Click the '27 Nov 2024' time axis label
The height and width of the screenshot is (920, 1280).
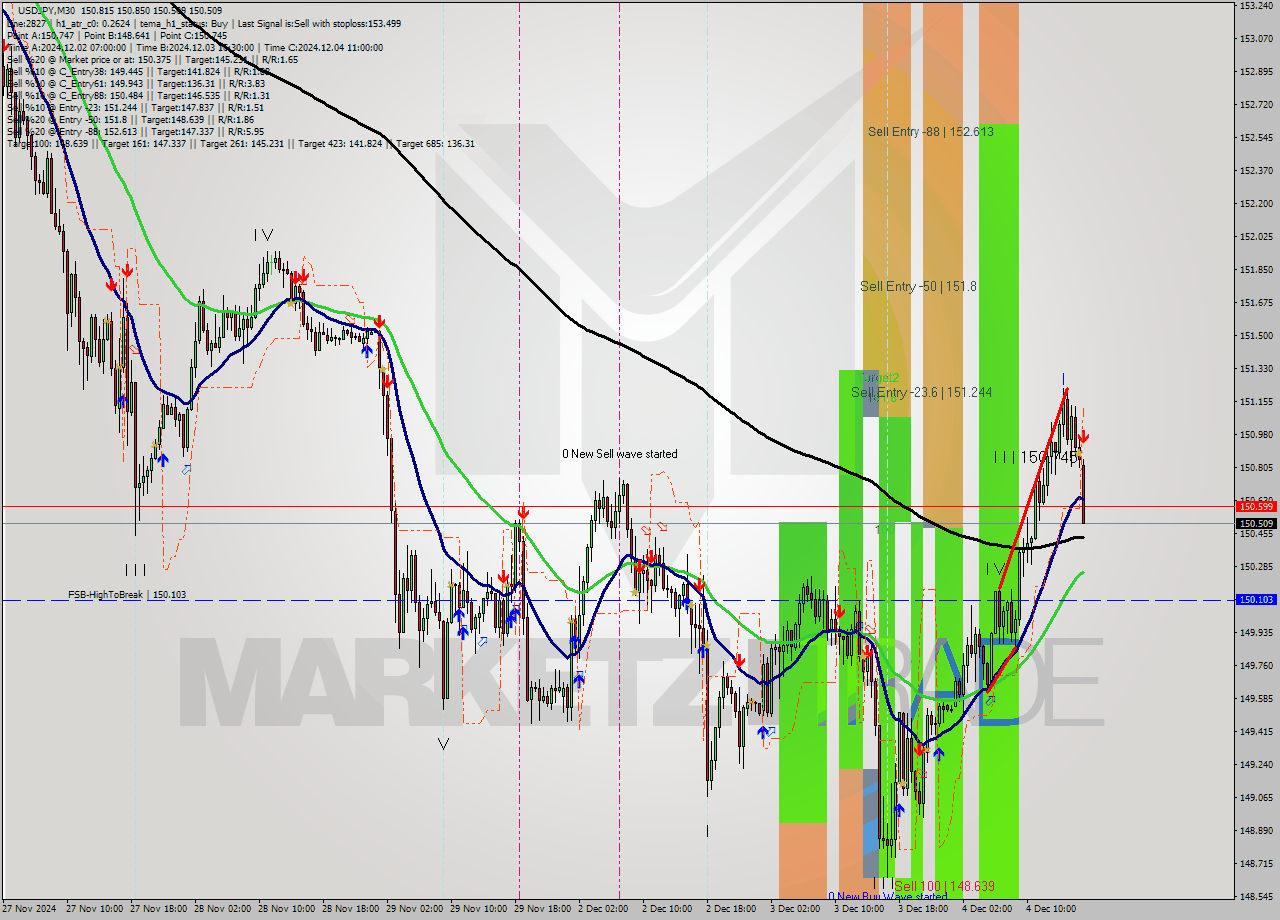[x=29, y=909]
